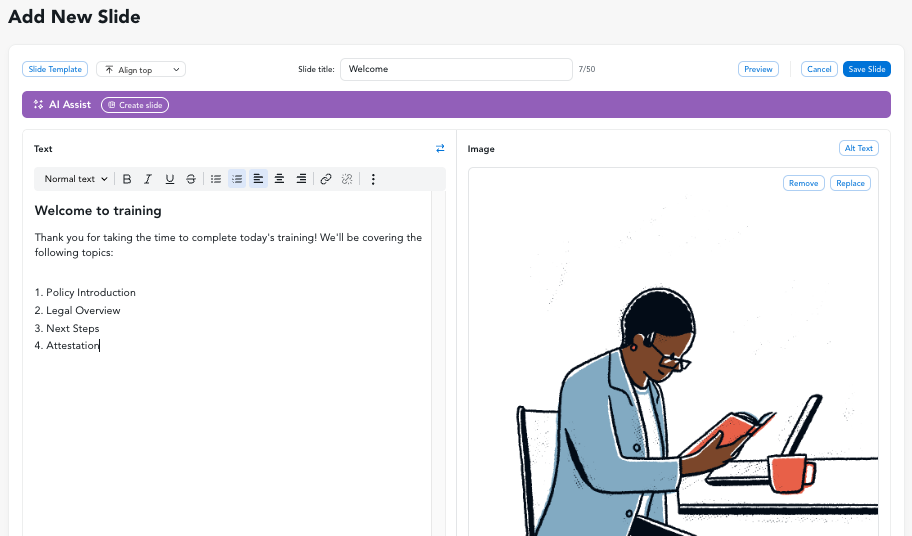Replace the slide image
Screen dimensions: 912x536
pos(850,183)
